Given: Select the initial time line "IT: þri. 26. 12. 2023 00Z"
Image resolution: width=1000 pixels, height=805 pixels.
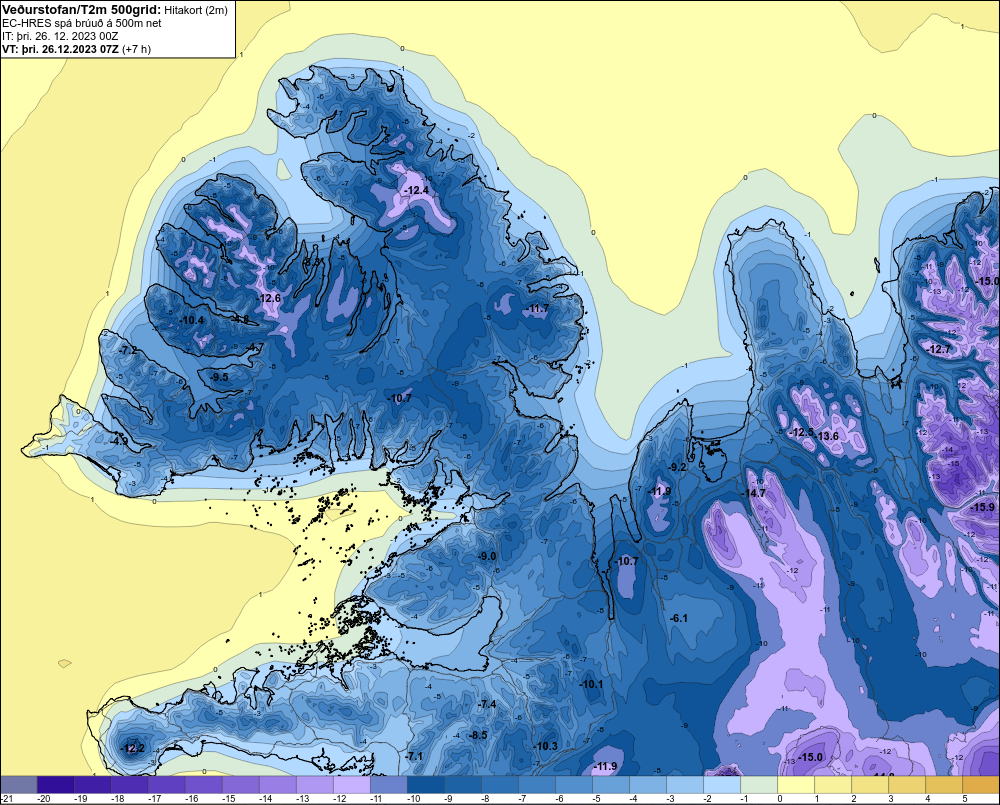Looking at the screenshot, I should (x=60, y=36).
